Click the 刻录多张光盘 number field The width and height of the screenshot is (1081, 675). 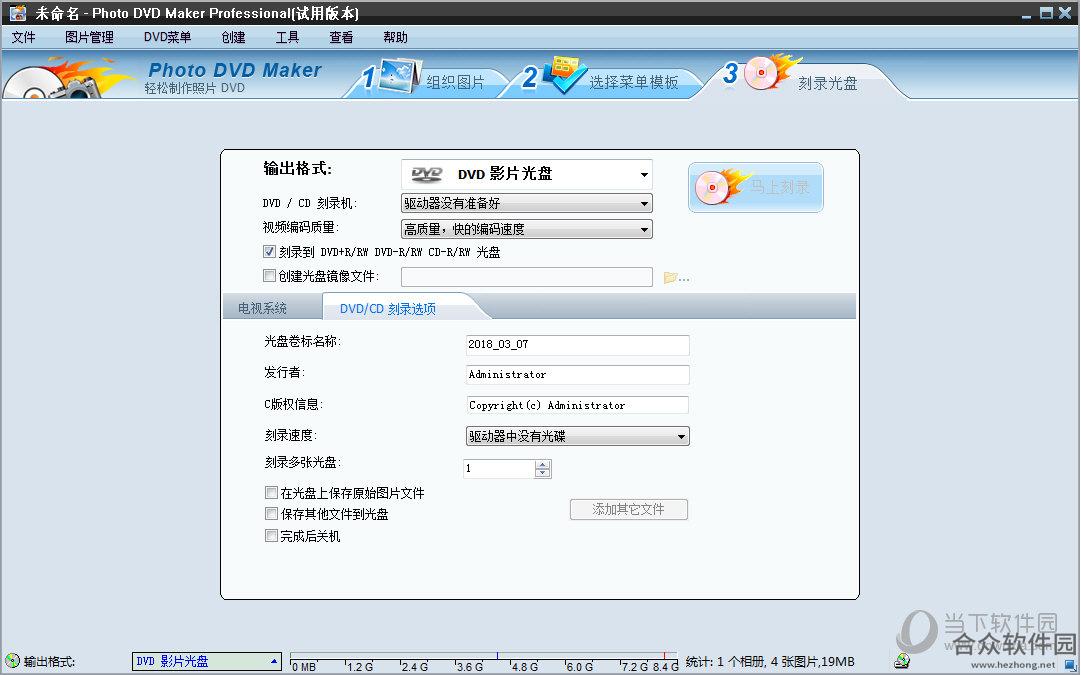[499, 469]
